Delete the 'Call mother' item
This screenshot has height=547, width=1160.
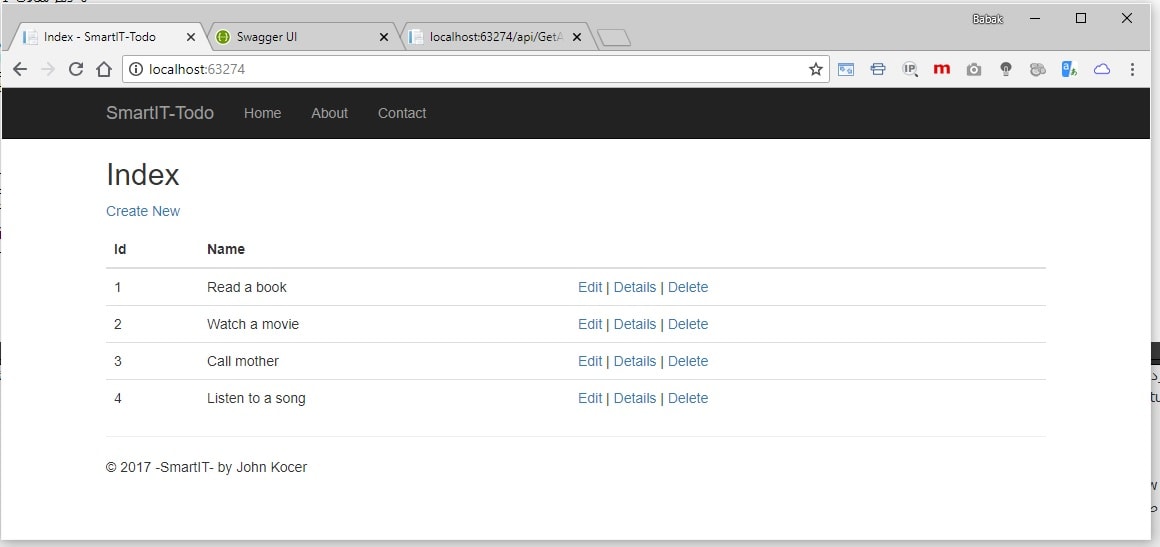(688, 361)
